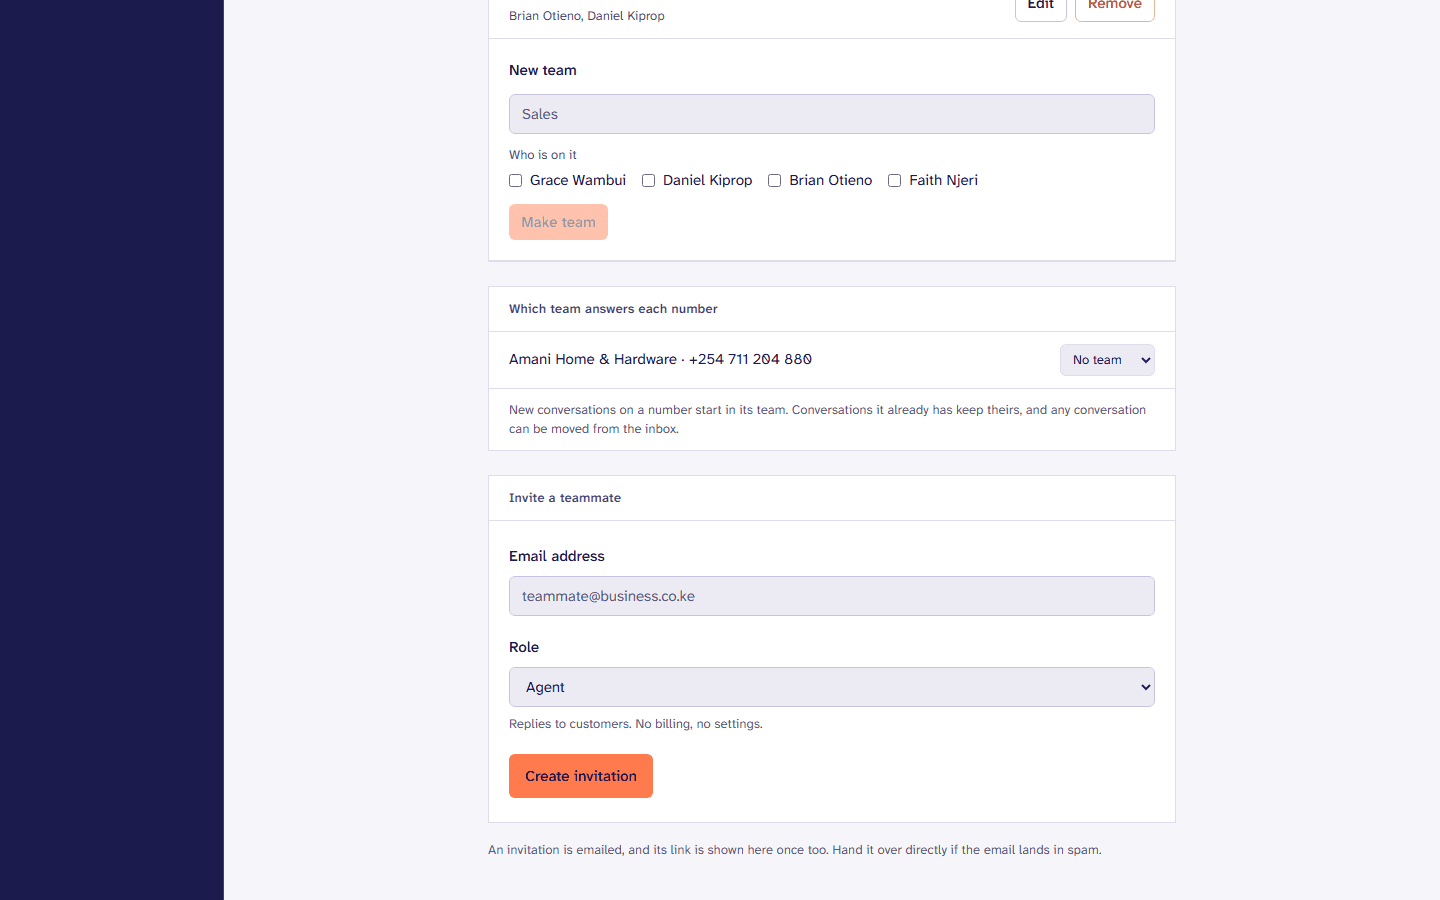
Task: Check the Daniel Kiprop checkbox
Action: point(648,181)
